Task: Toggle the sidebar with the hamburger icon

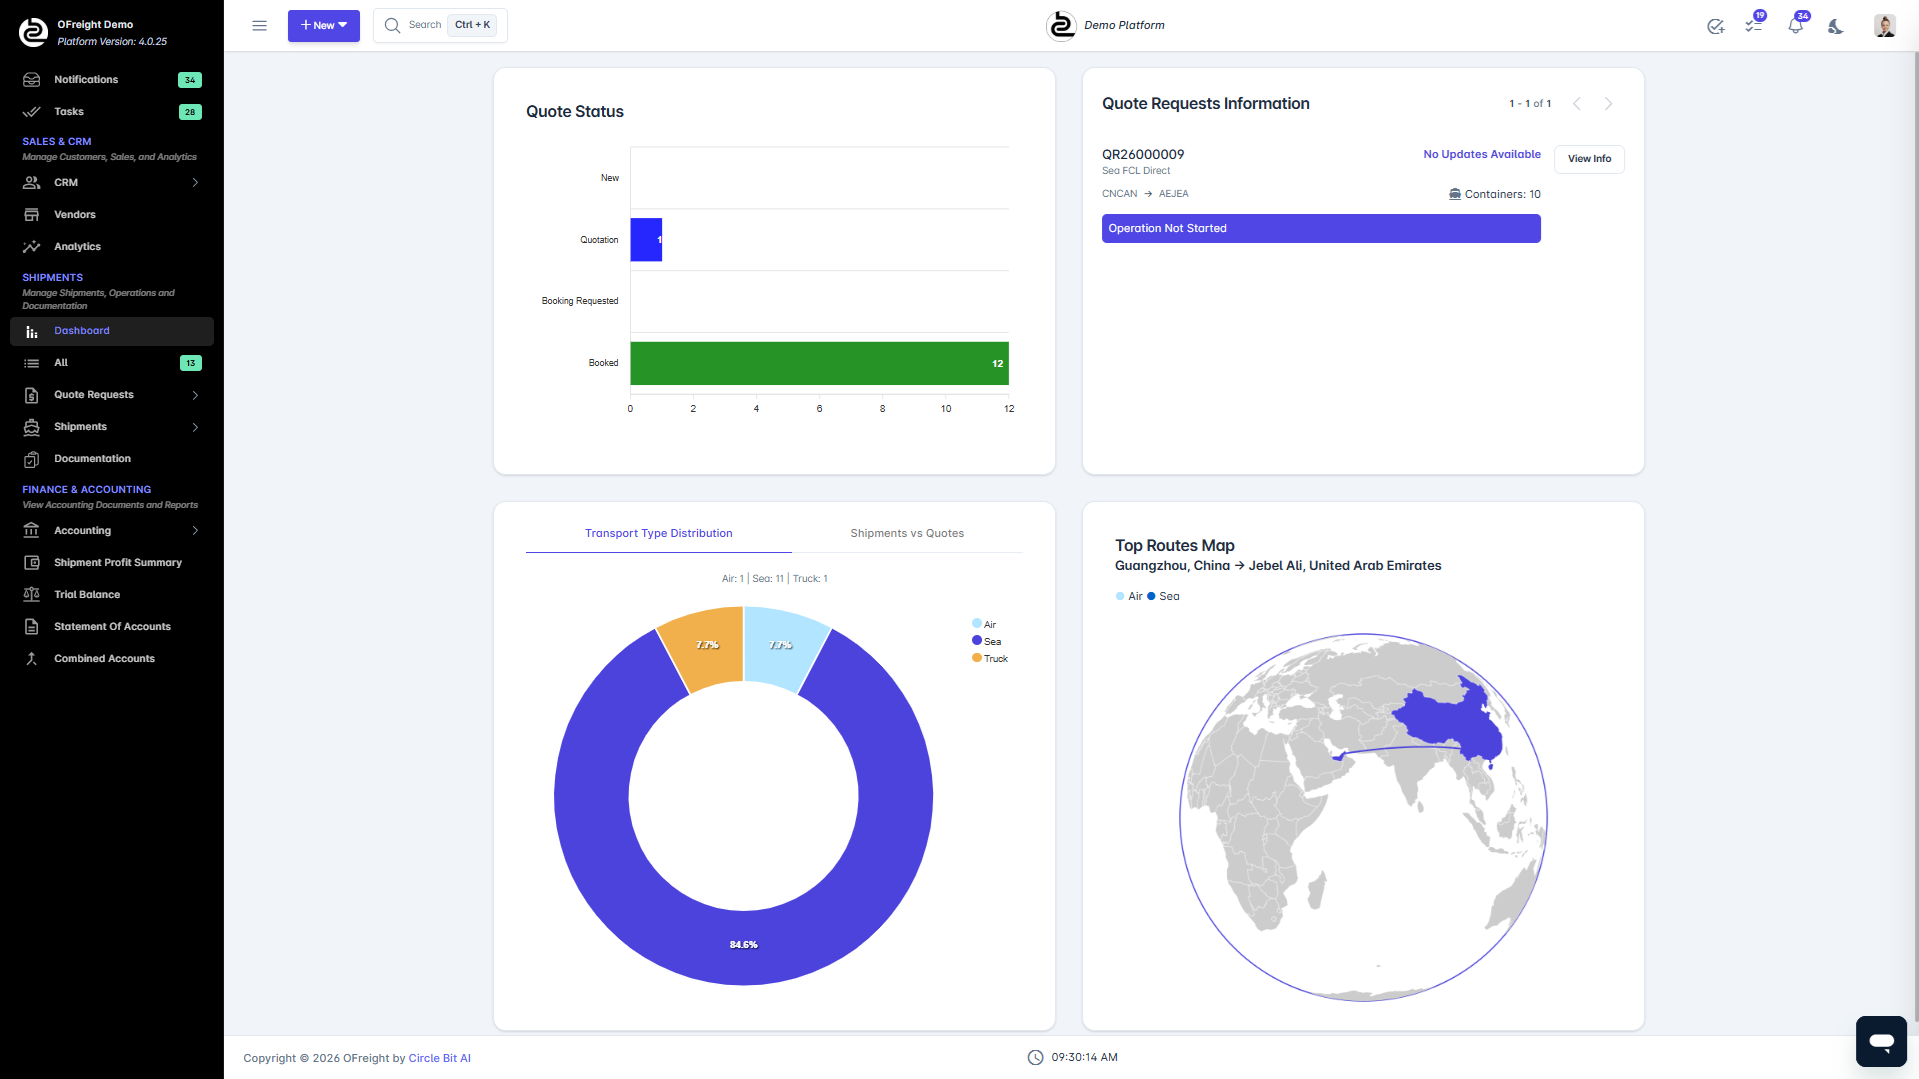Action: pos(259,25)
